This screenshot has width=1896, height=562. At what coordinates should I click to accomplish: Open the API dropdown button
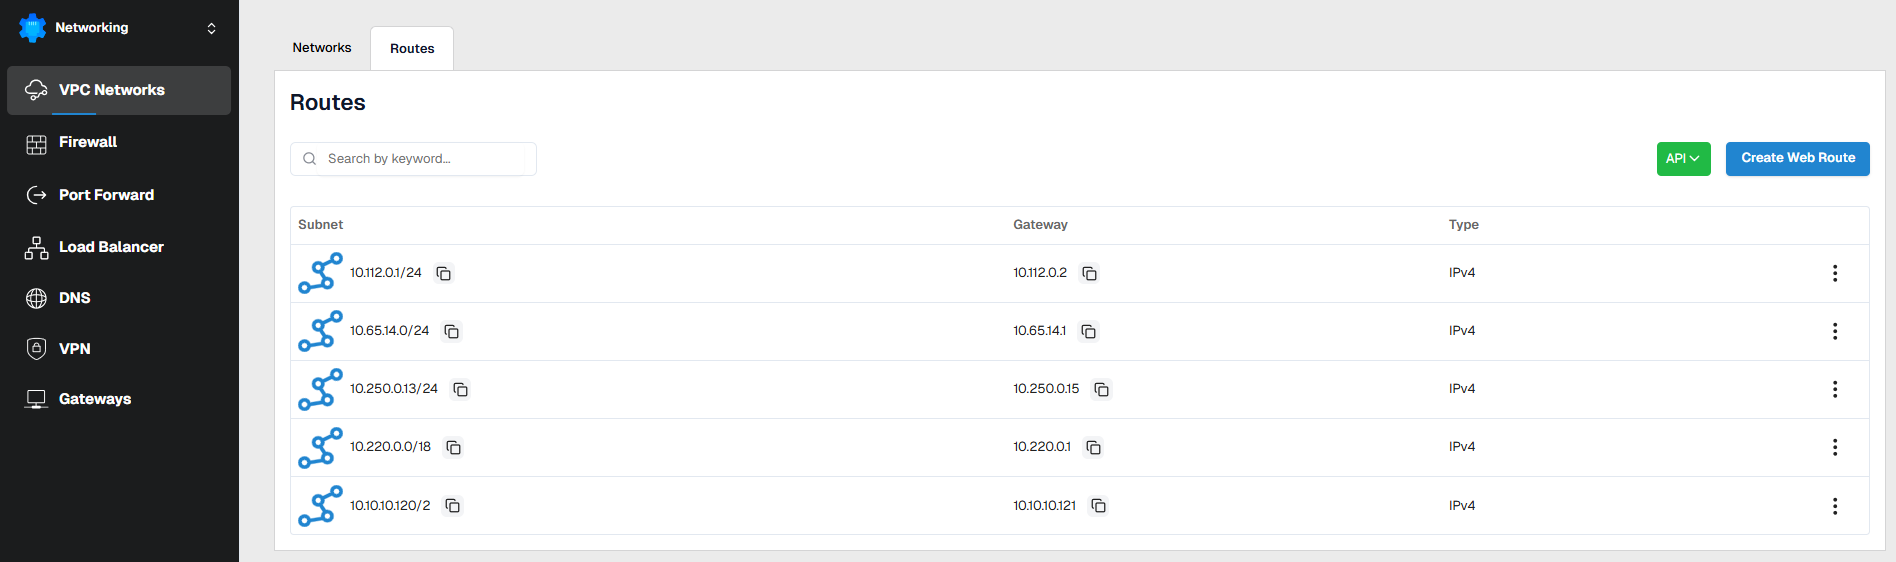coord(1683,158)
